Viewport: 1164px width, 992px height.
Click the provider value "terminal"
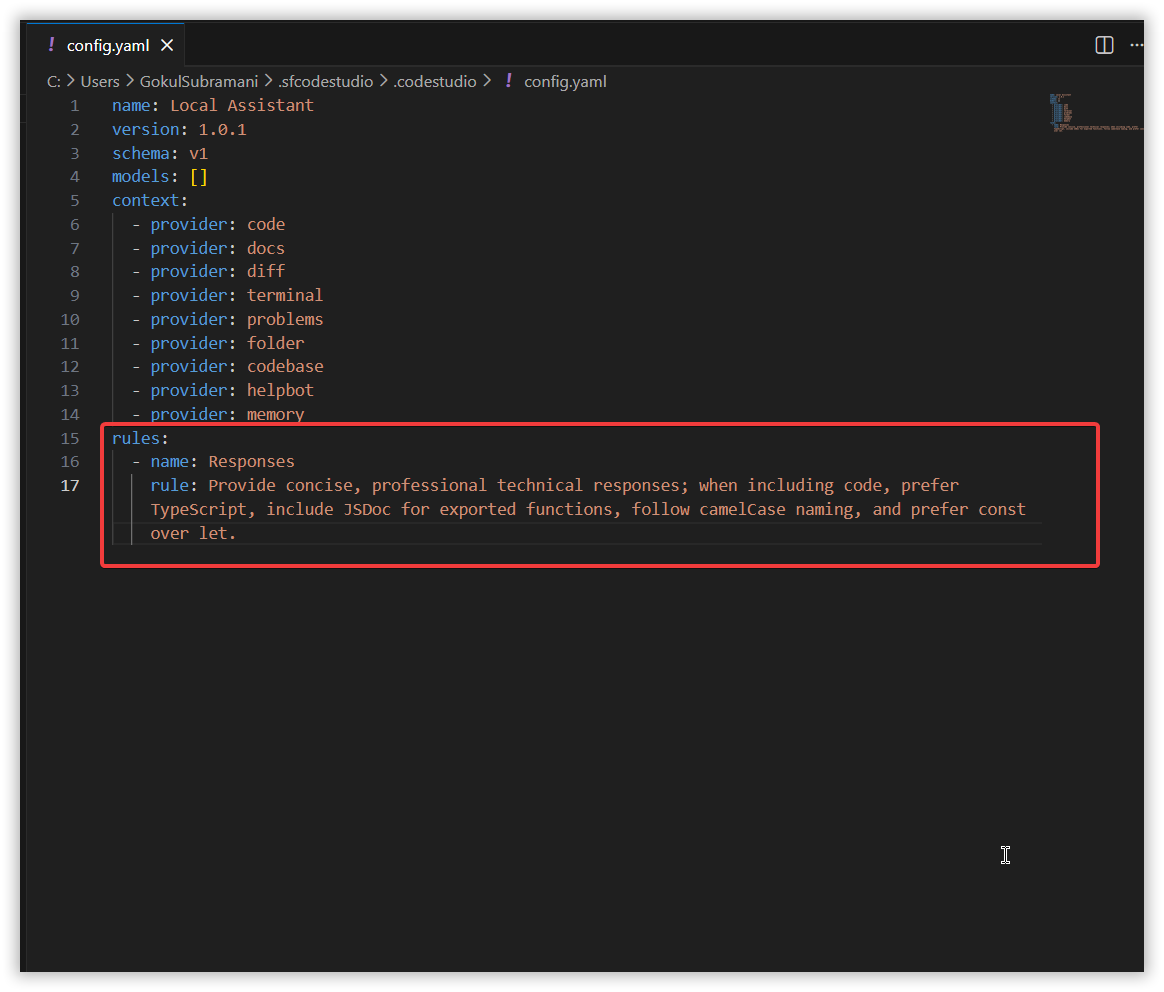pos(285,296)
